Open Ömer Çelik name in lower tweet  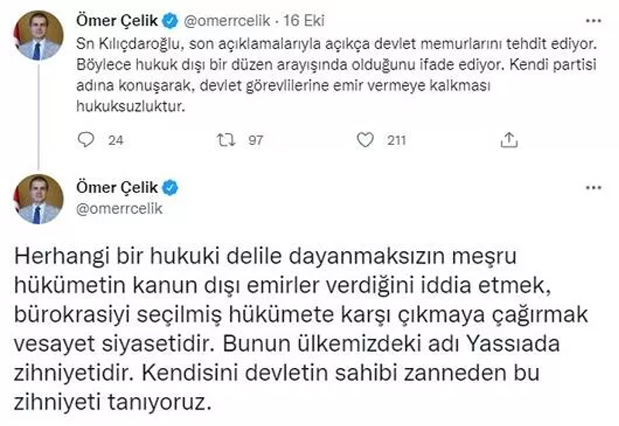[120, 188]
